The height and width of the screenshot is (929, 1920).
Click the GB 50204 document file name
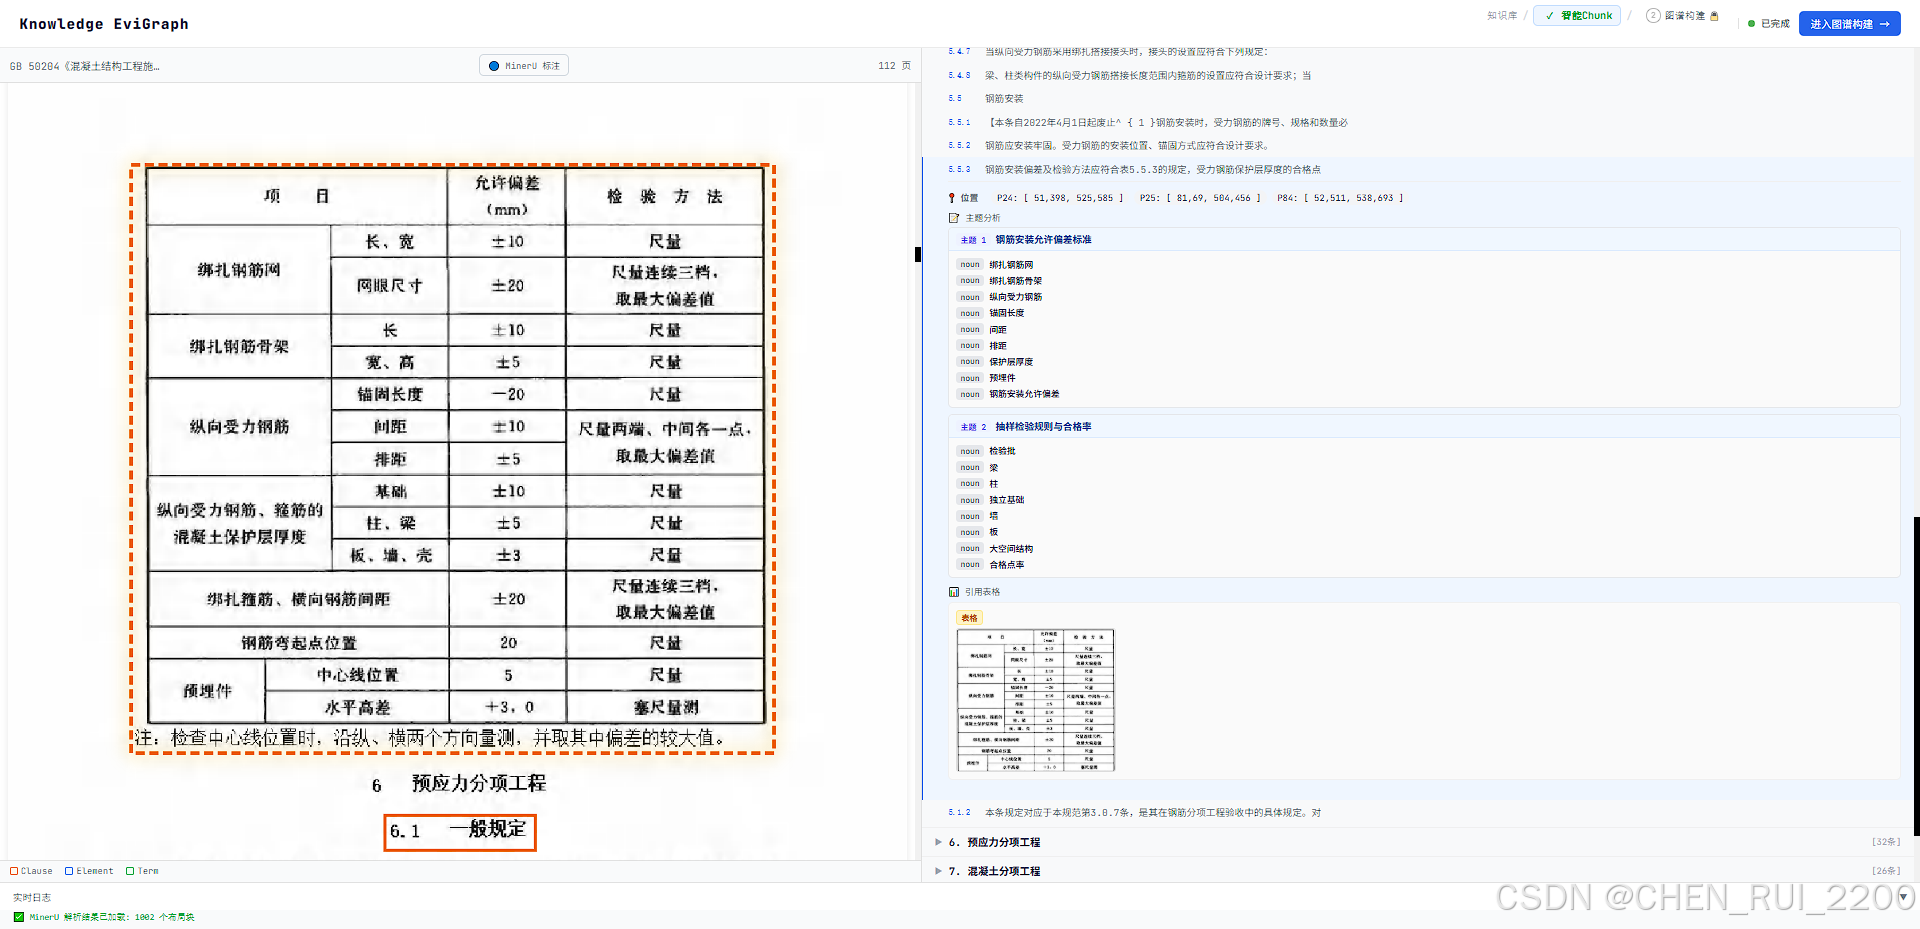point(84,67)
